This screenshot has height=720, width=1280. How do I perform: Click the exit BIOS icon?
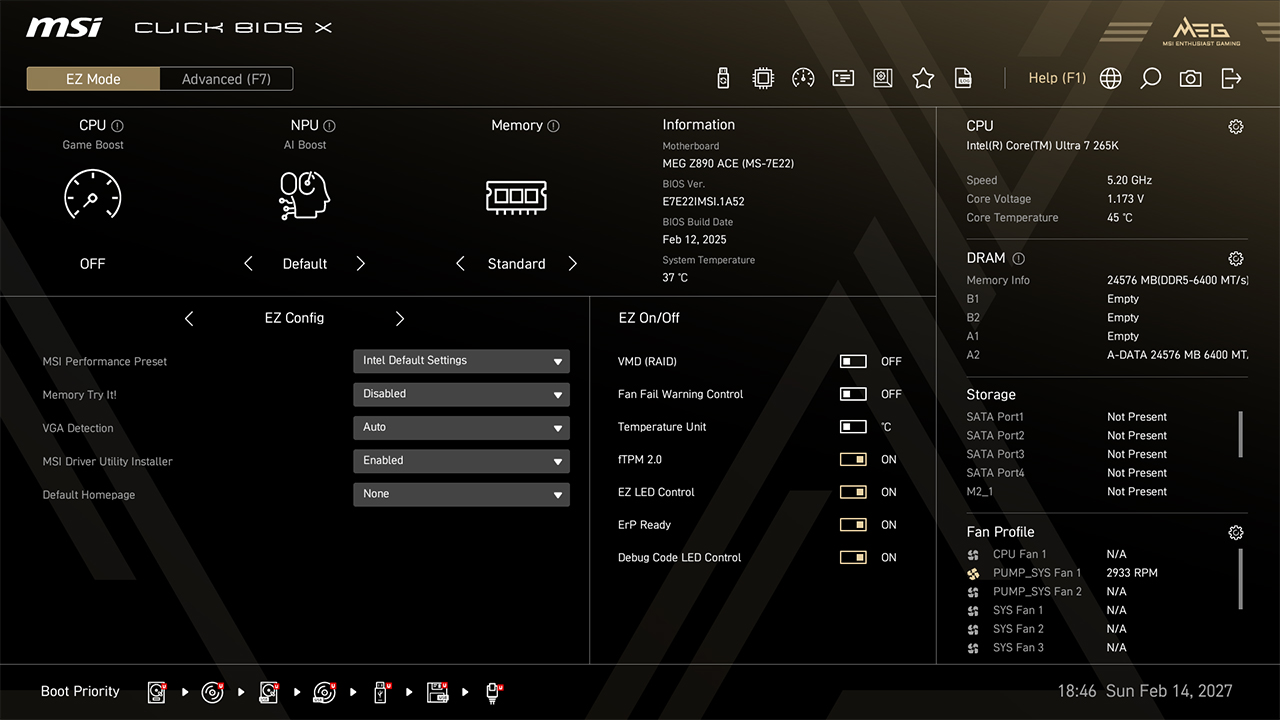[x=1231, y=78]
